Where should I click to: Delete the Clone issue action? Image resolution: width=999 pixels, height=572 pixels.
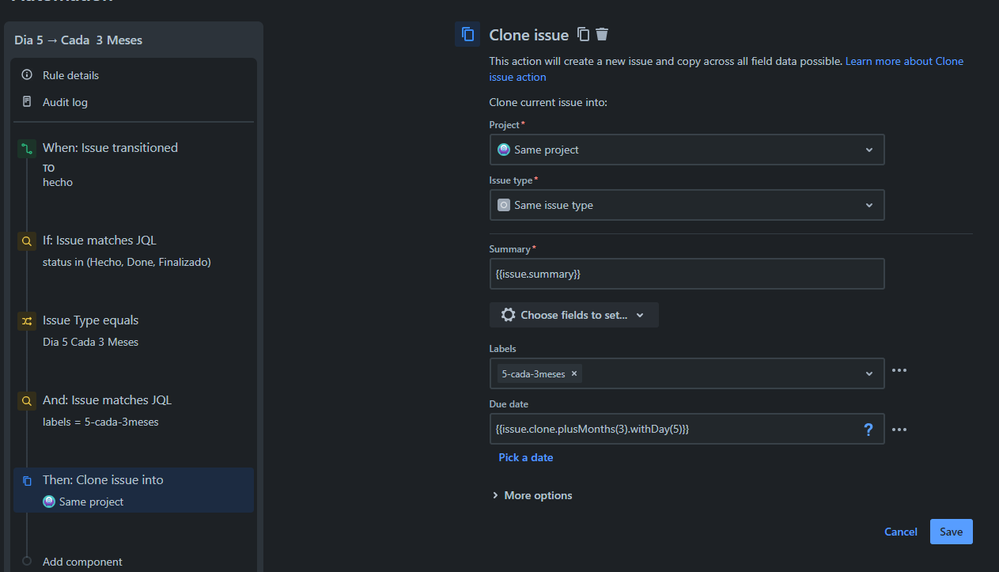click(x=602, y=34)
